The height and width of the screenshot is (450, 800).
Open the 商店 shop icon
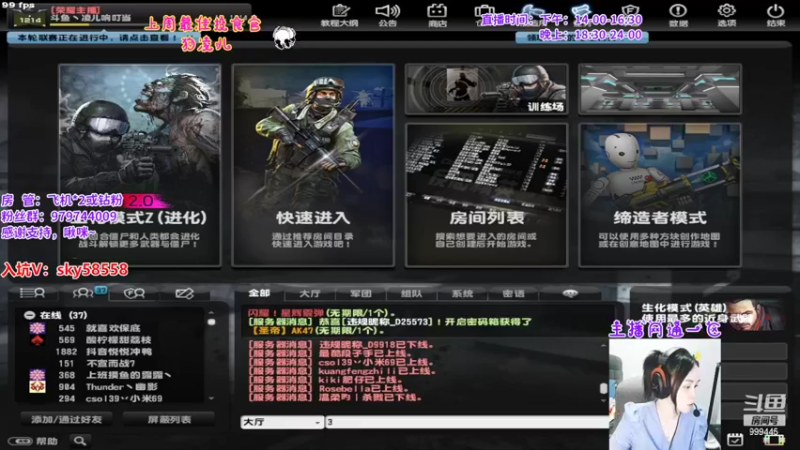pos(437,15)
